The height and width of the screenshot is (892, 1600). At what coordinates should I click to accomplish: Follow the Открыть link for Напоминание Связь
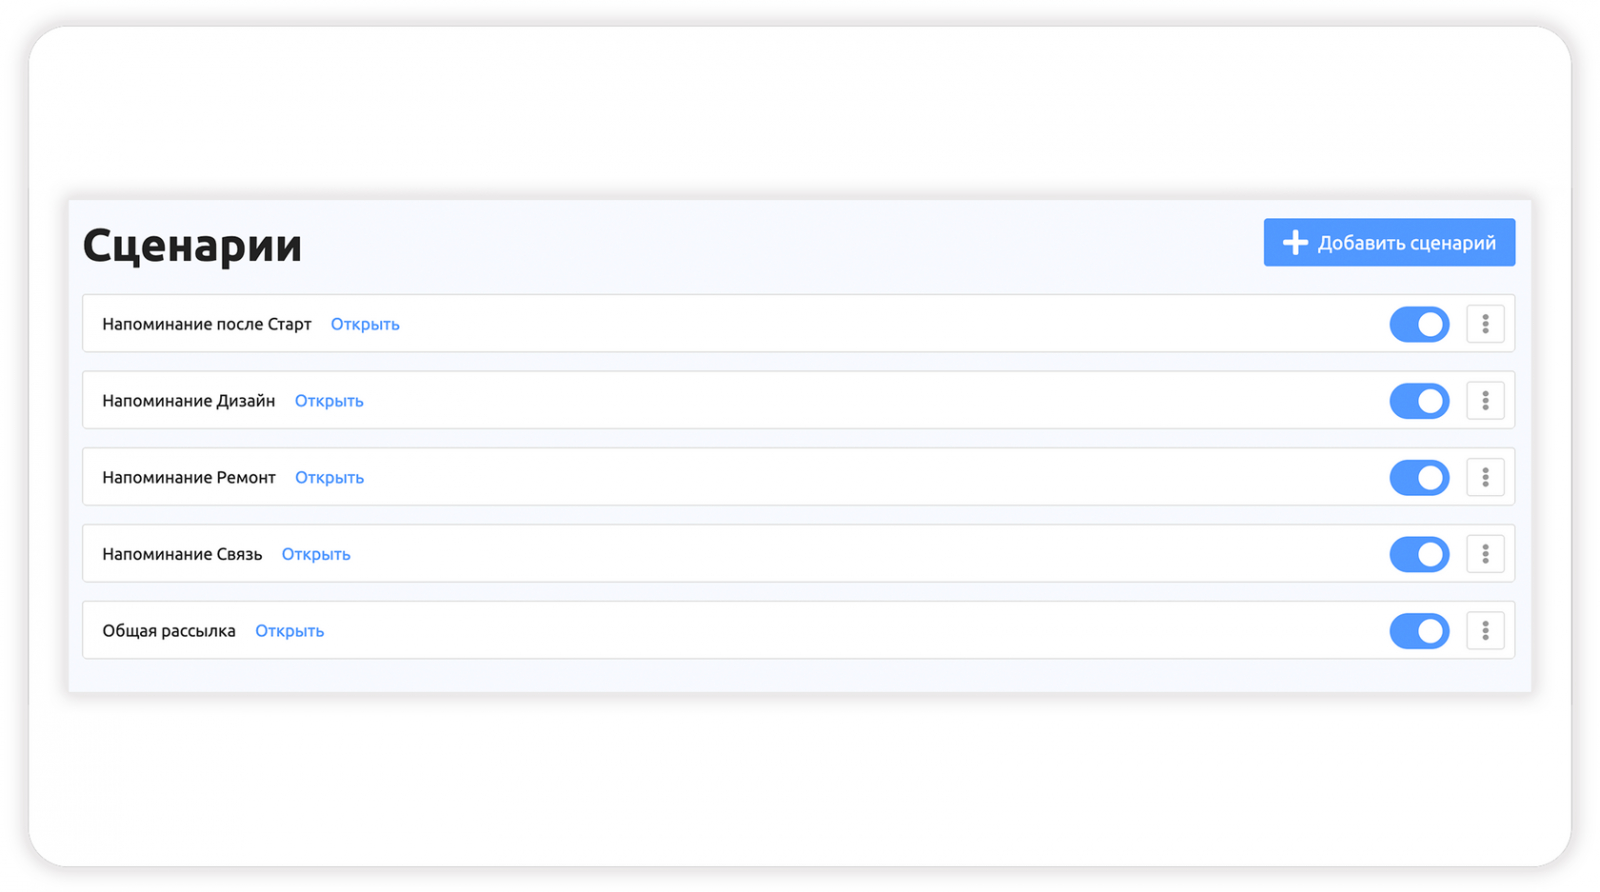point(316,554)
